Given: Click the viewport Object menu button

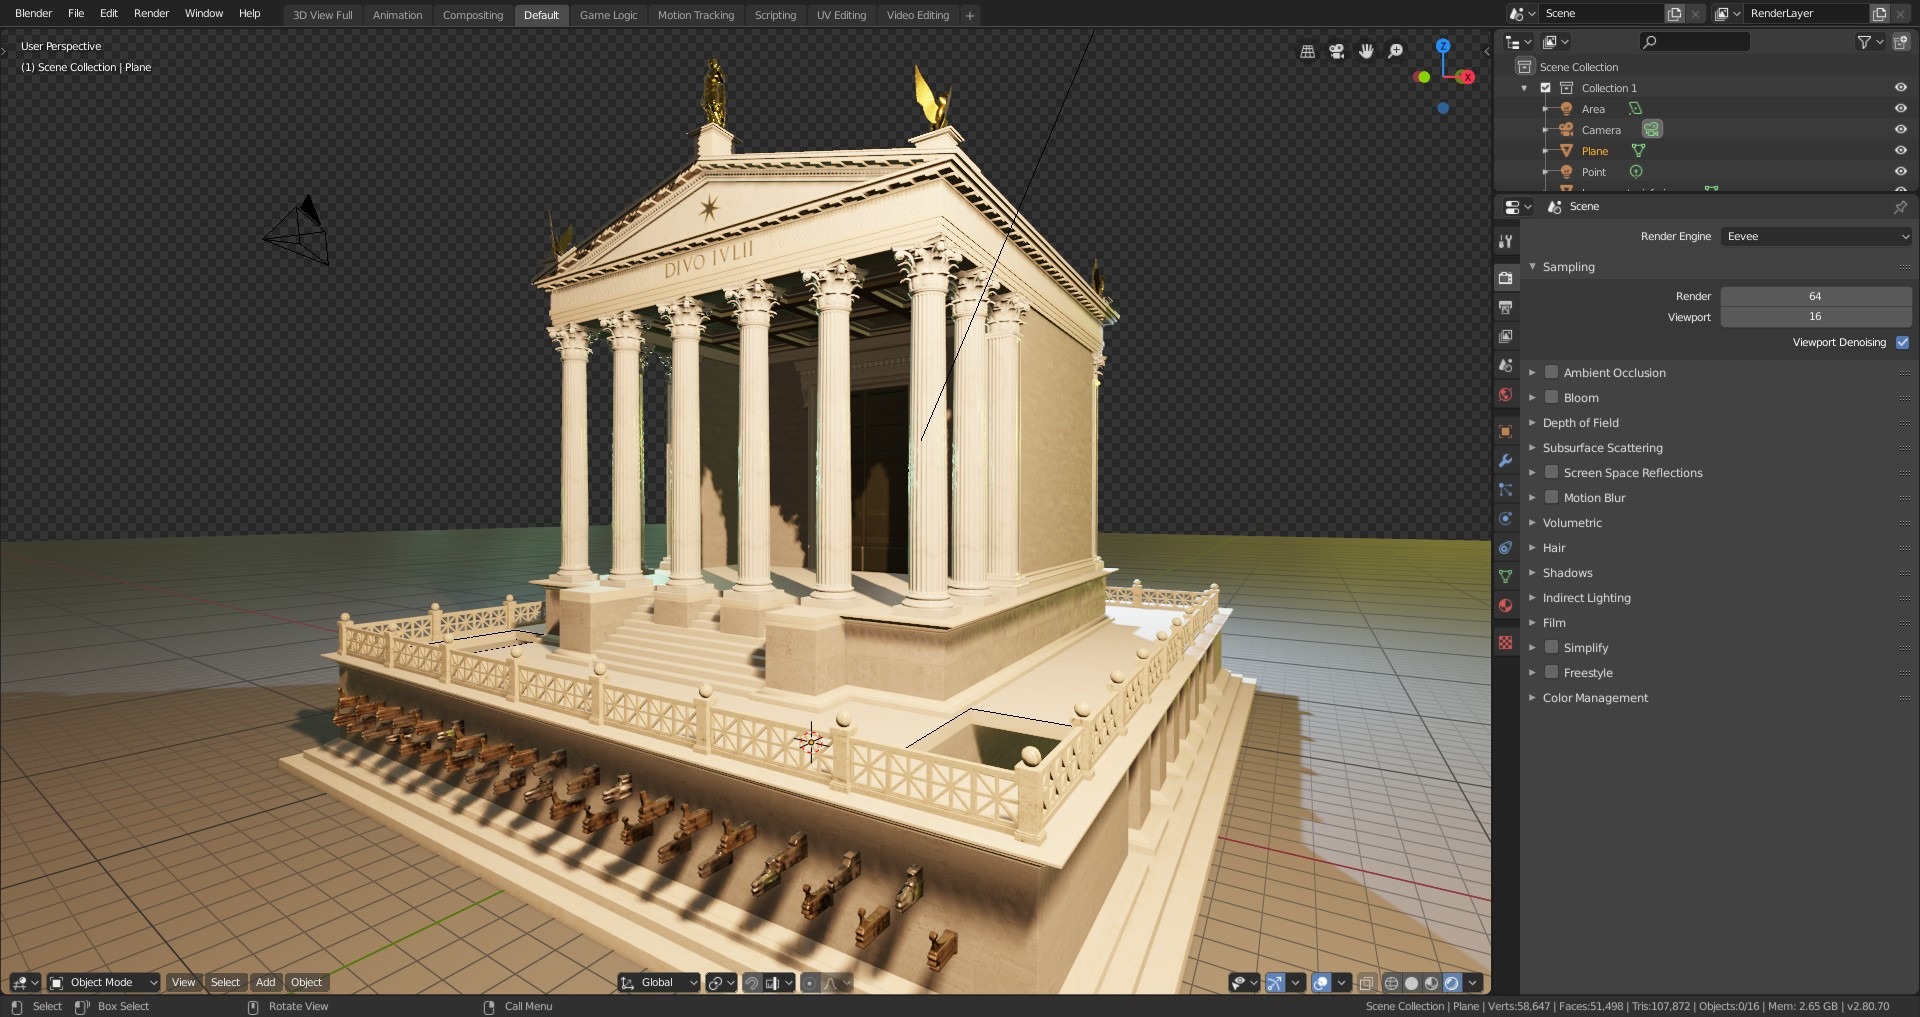Looking at the screenshot, I should [306, 983].
